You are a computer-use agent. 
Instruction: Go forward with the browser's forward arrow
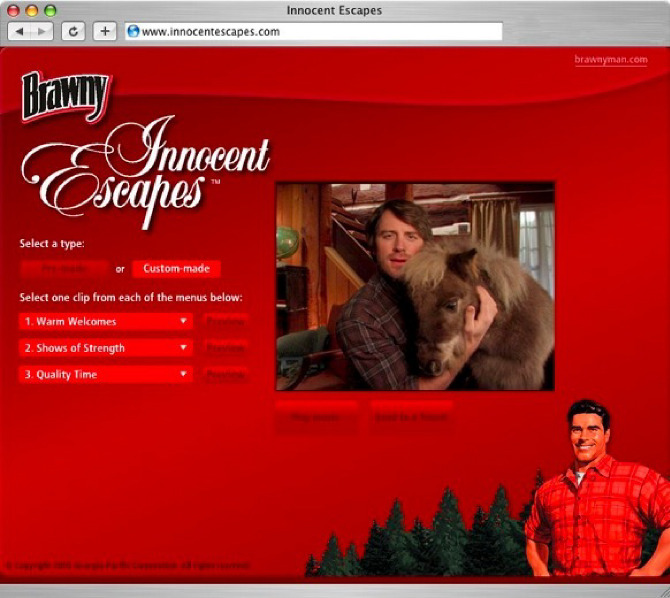(41, 32)
